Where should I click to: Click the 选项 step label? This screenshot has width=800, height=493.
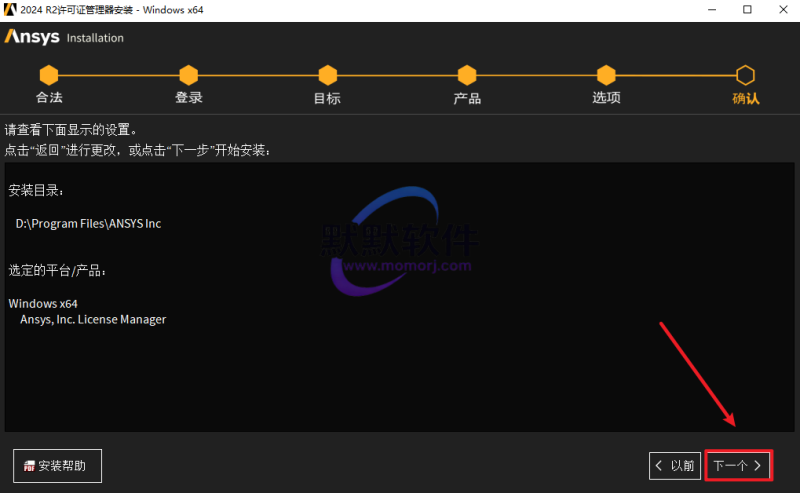(606, 98)
